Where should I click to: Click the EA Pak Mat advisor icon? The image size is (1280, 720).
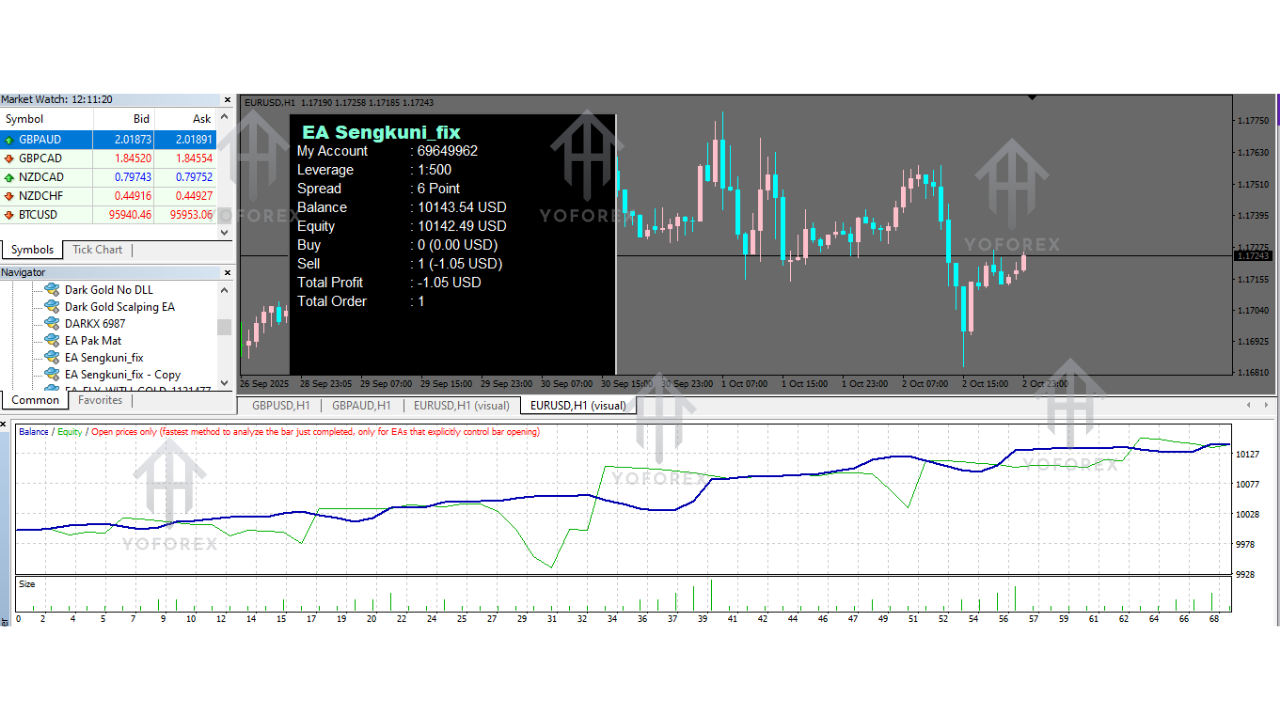(x=52, y=341)
